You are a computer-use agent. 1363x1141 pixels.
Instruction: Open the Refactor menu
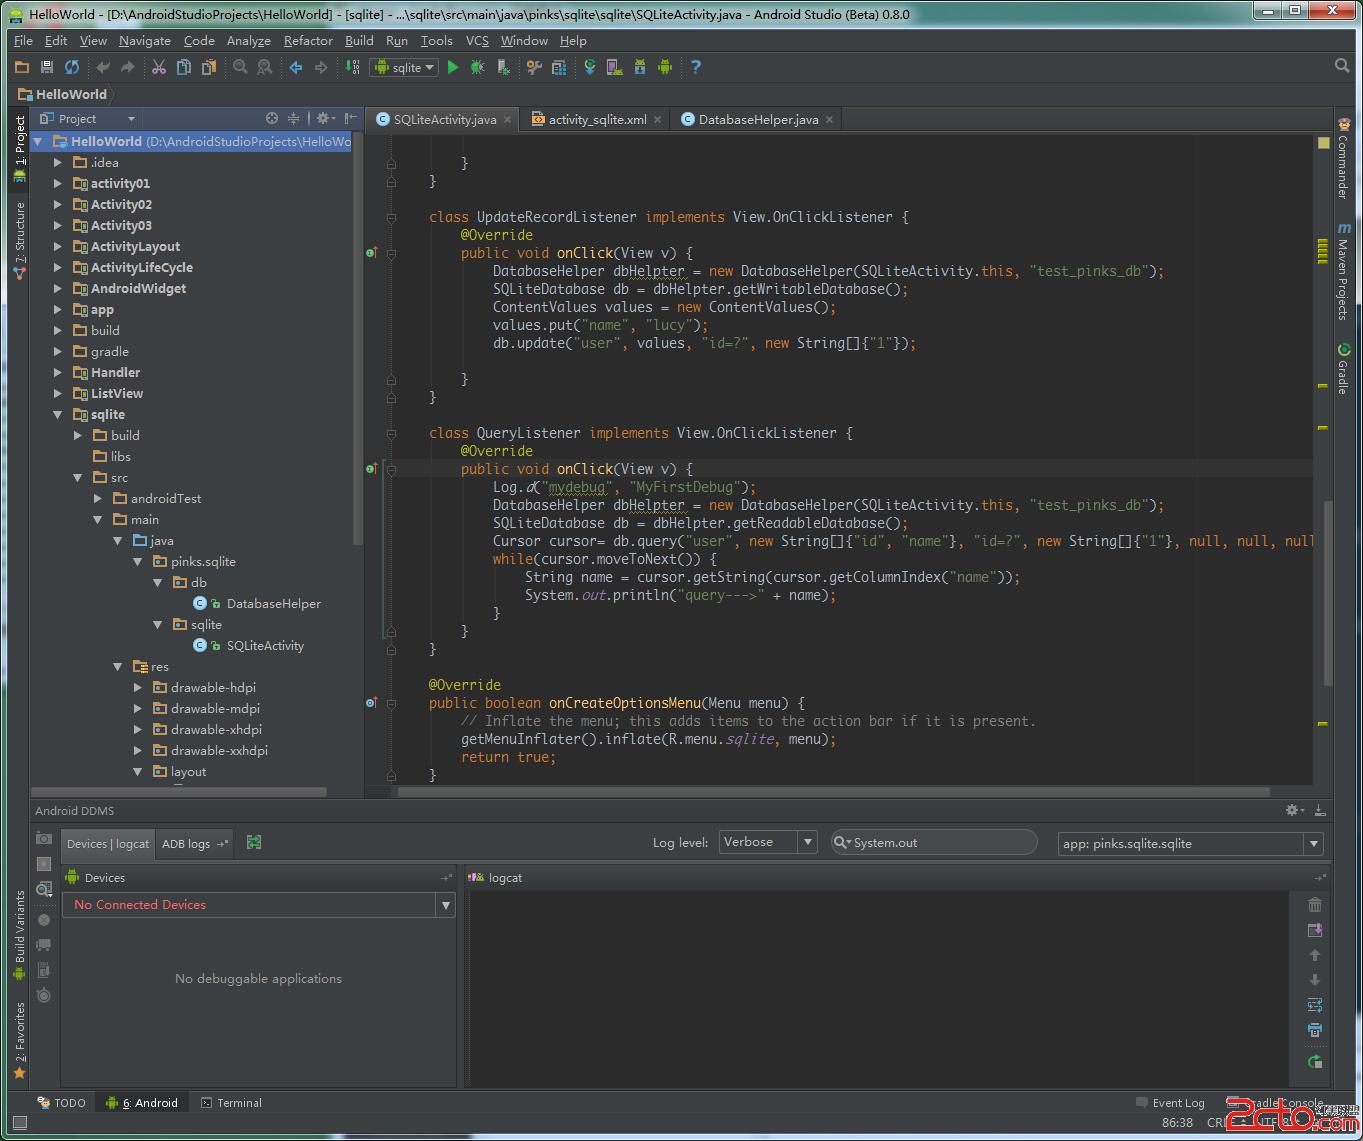pyautogui.click(x=307, y=41)
